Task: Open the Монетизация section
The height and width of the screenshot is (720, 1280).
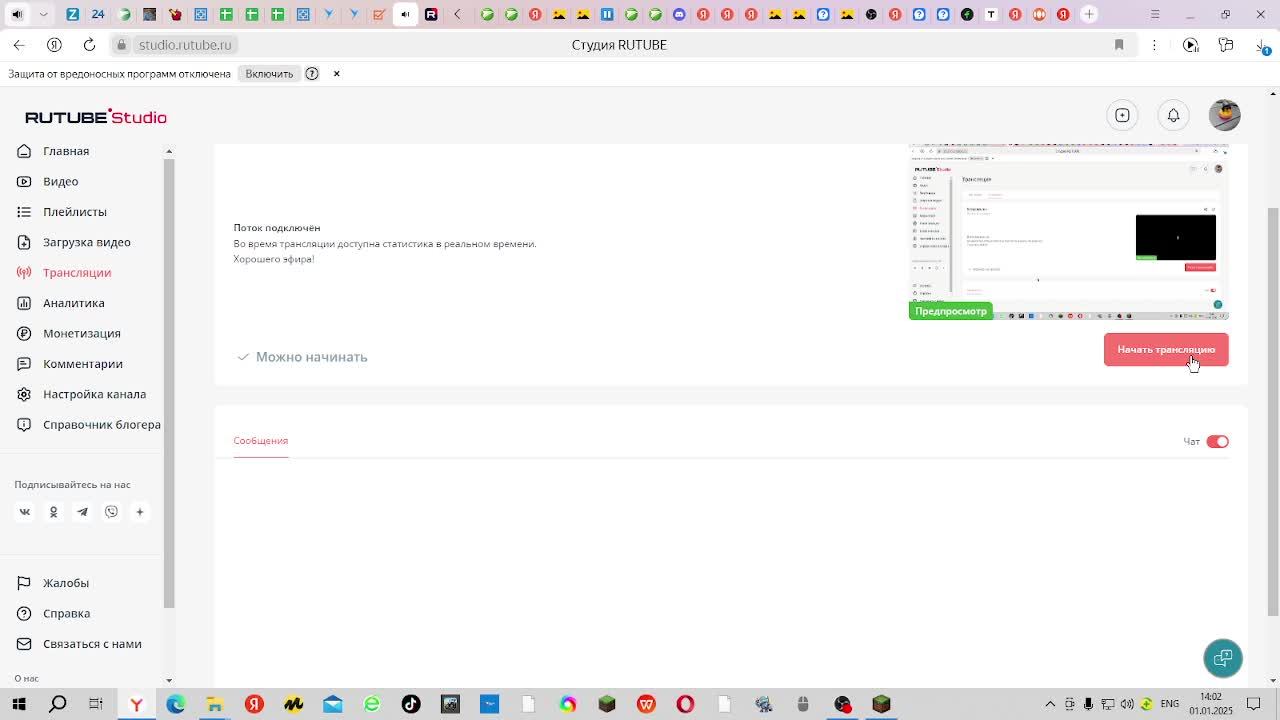Action: tap(81, 333)
